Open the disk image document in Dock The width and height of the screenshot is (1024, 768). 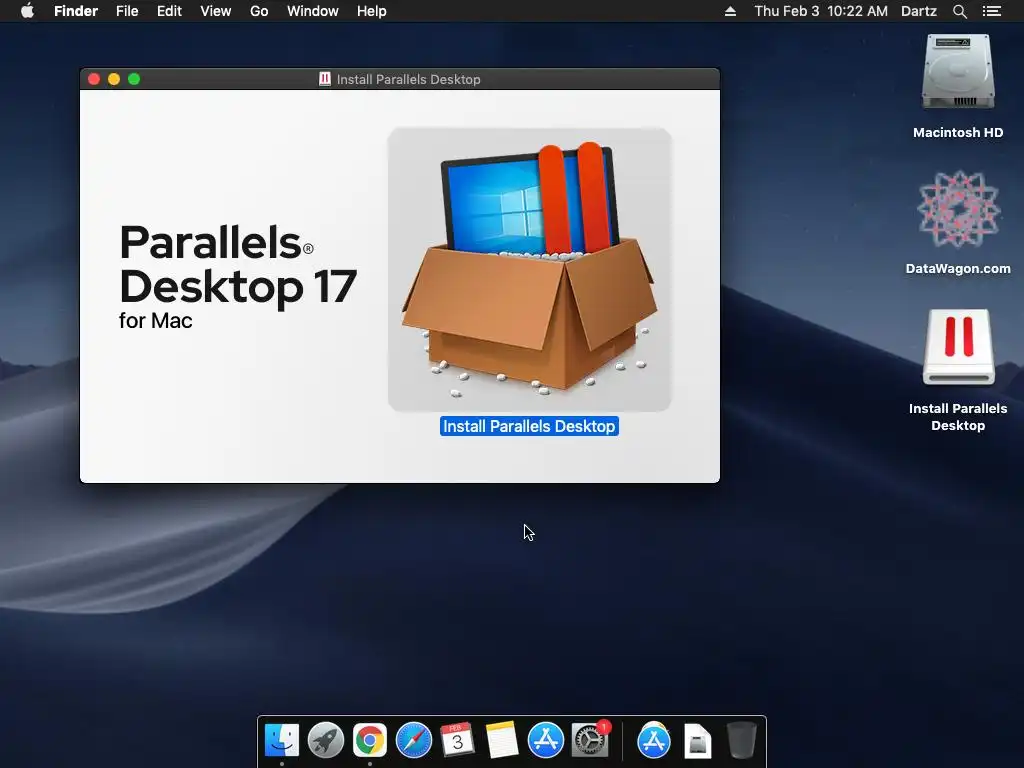point(697,741)
